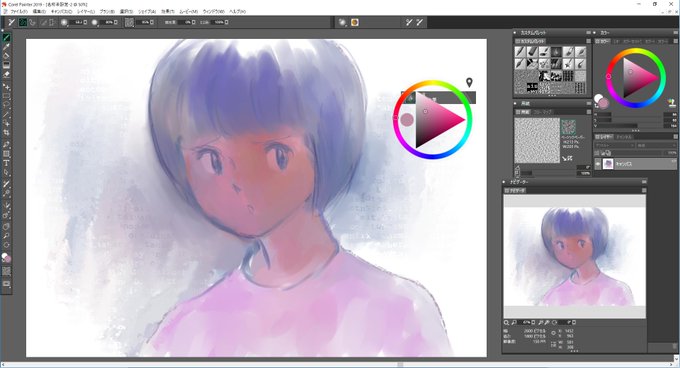The image size is (680, 368).
Task: Click the pink swatch beside the floating color wheel
Action: (x=407, y=120)
